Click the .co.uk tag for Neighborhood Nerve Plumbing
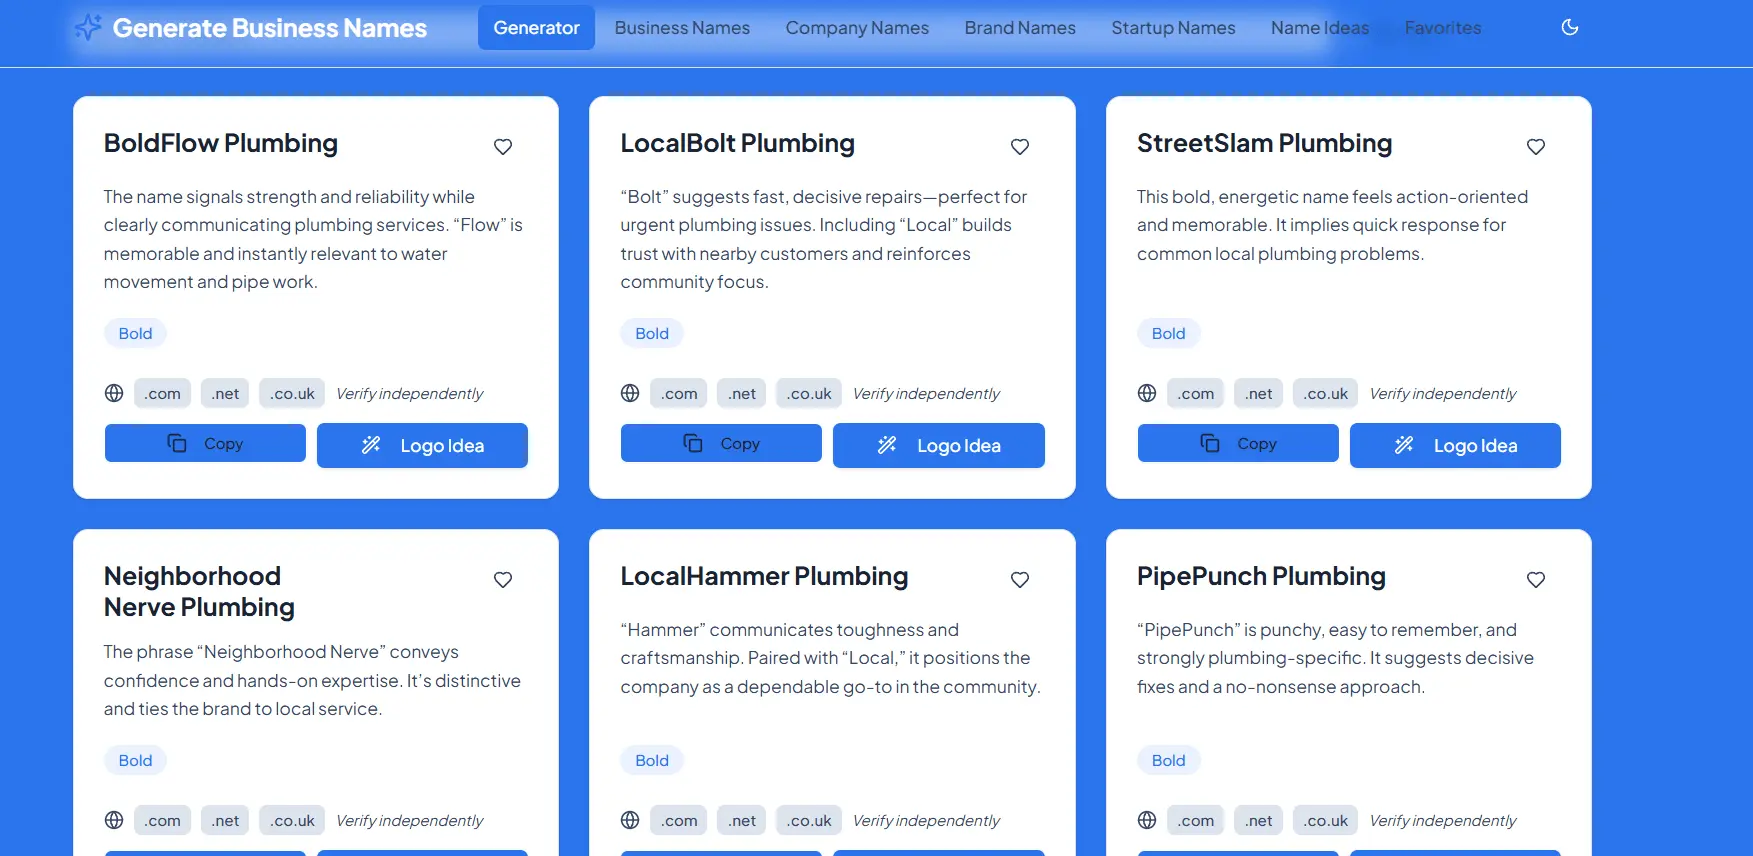This screenshot has height=856, width=1753. (x=293, y=820)
